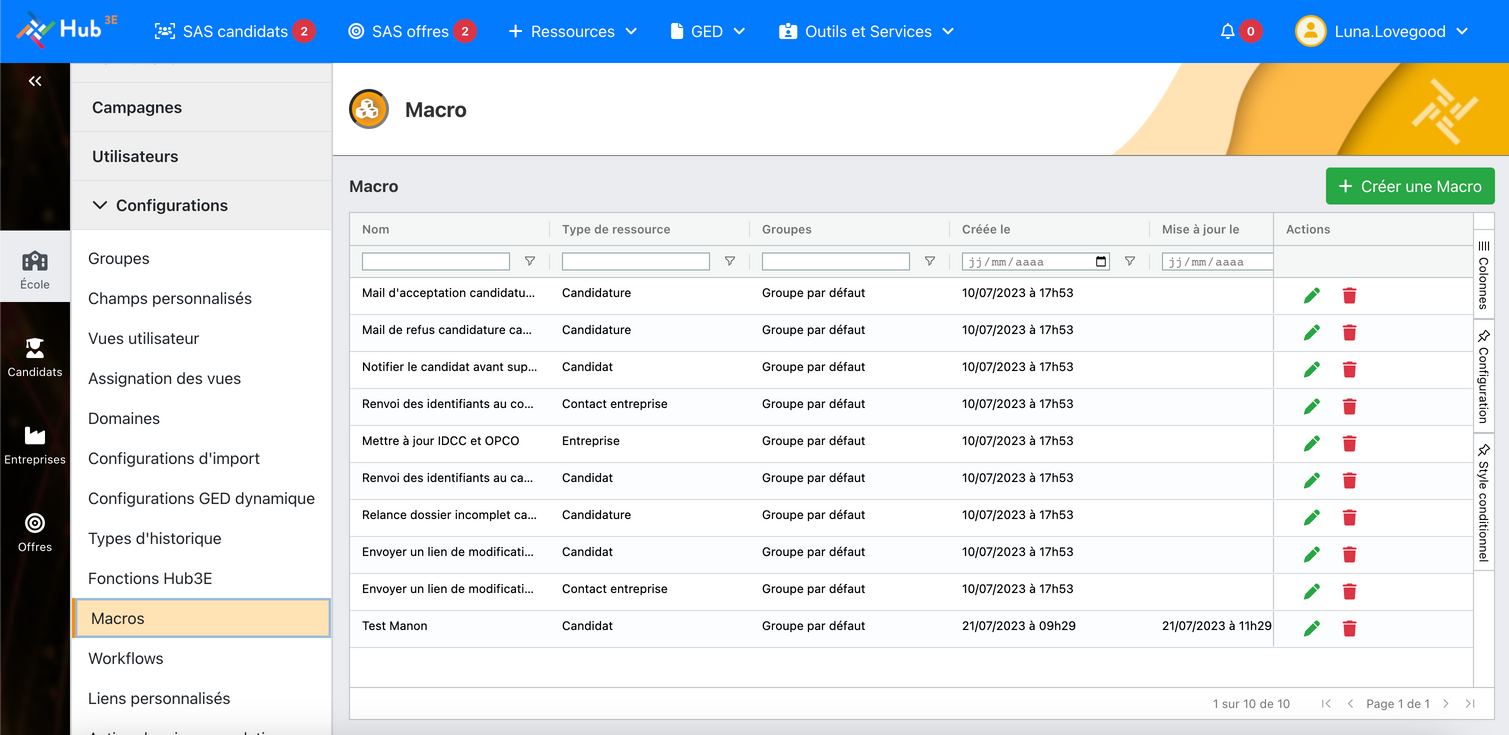Edit the Mail d'acceptation candidature macro
The width and height of the screenshot is (1509, 735).
[1312, 295]
